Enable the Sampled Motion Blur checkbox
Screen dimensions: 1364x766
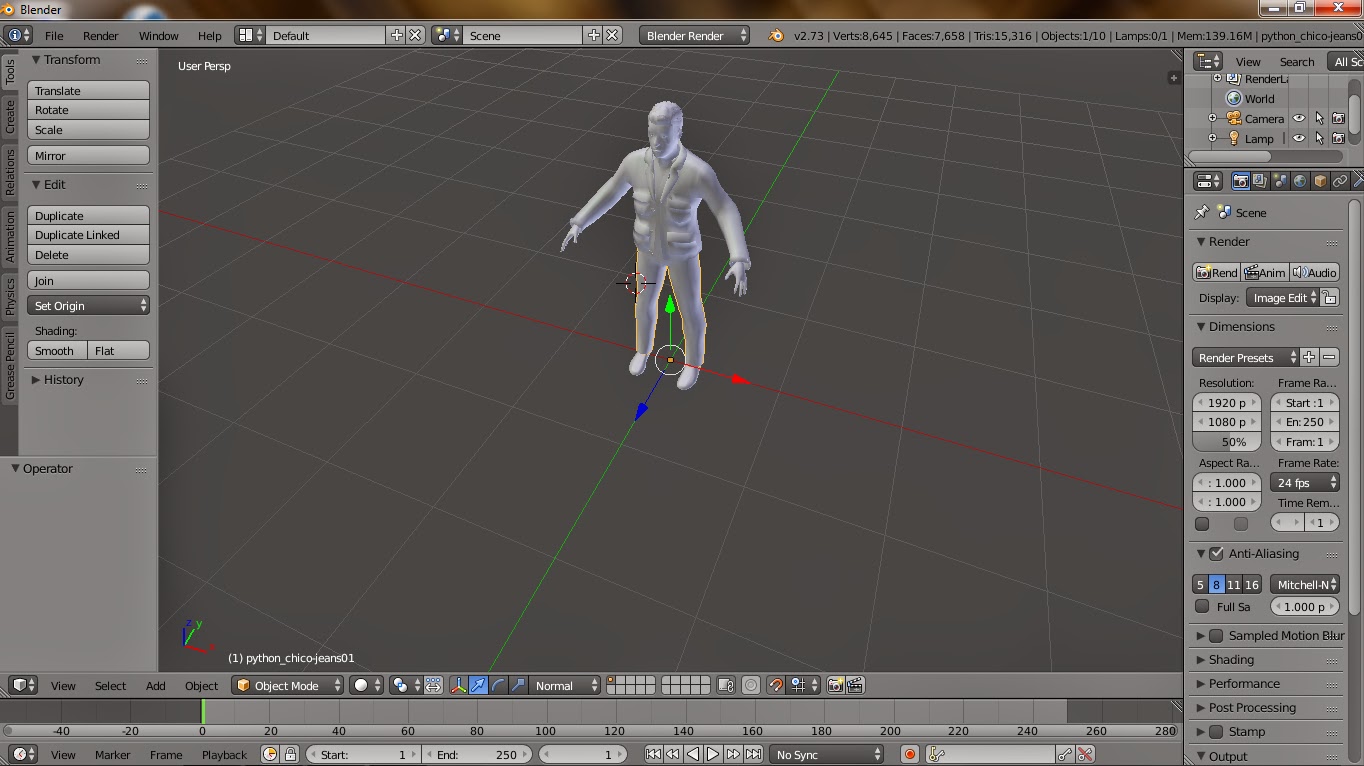1213,635
